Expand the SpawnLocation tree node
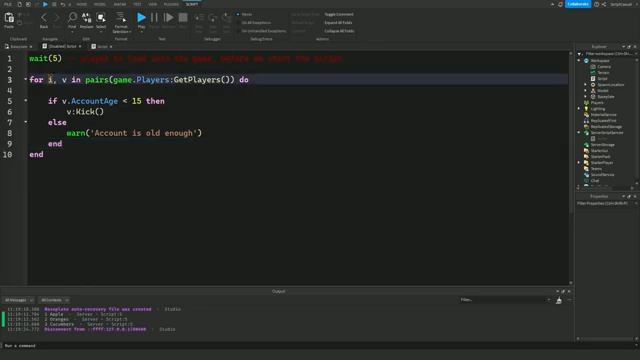 [585, 84]
